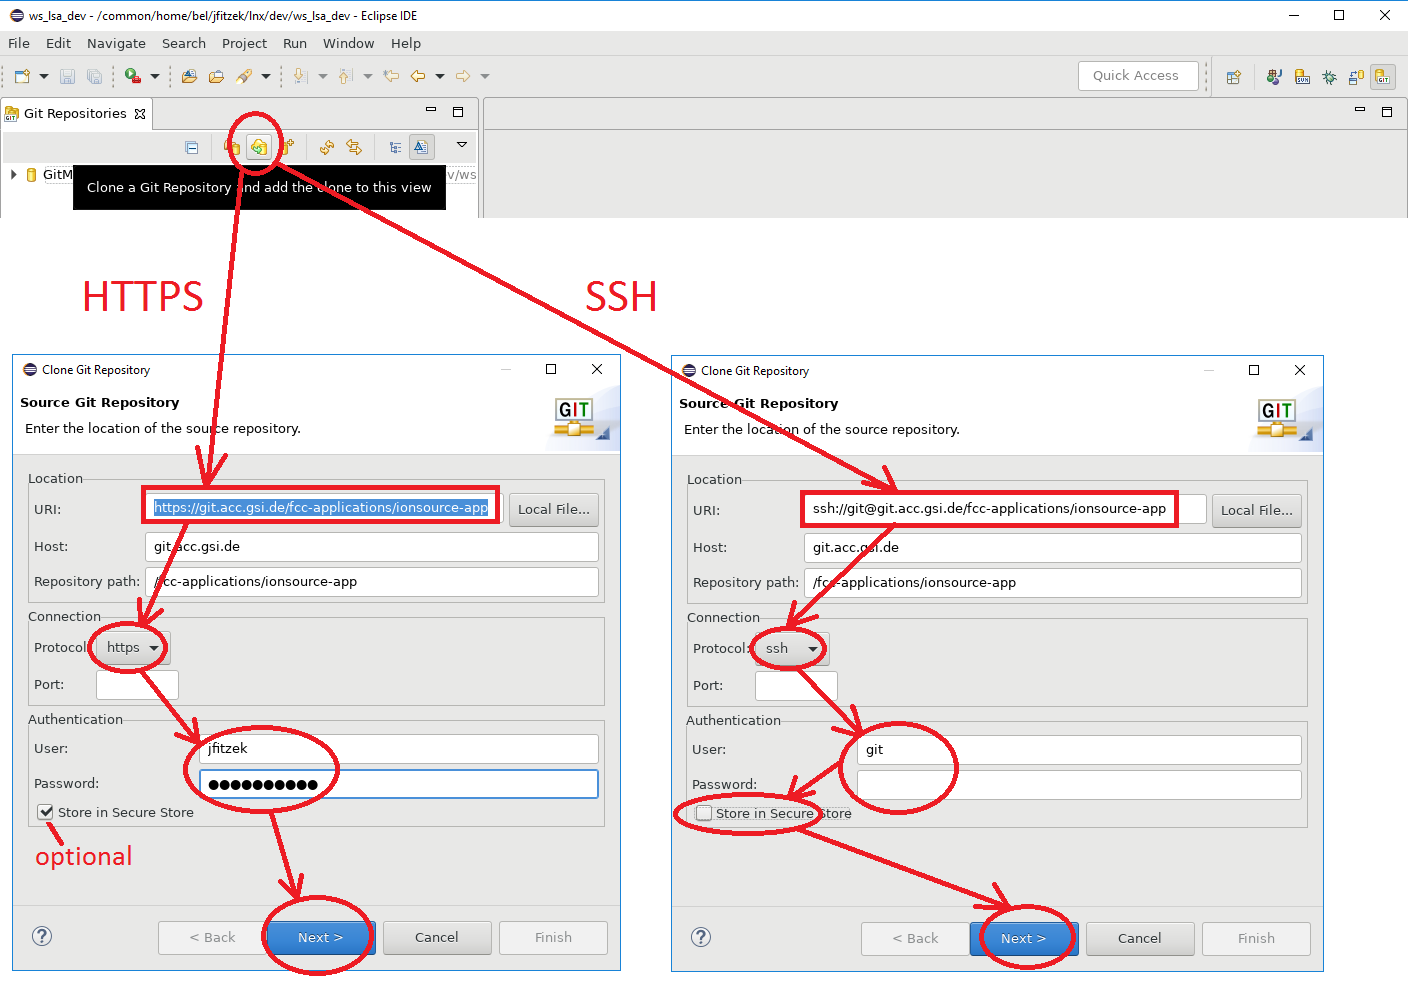Click help icon in https clone dialog
Screen dimensions: 1408x988
click(42, 936)
